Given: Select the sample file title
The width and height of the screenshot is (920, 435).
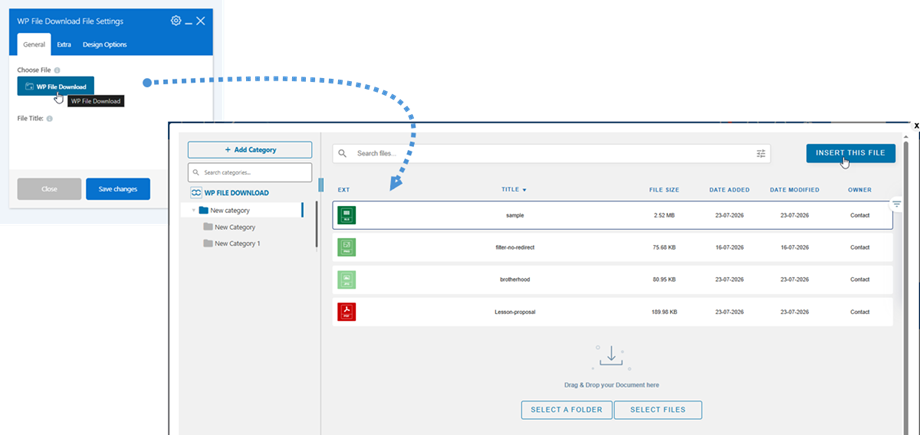Looking at the screenshot, I should (515, 215).
